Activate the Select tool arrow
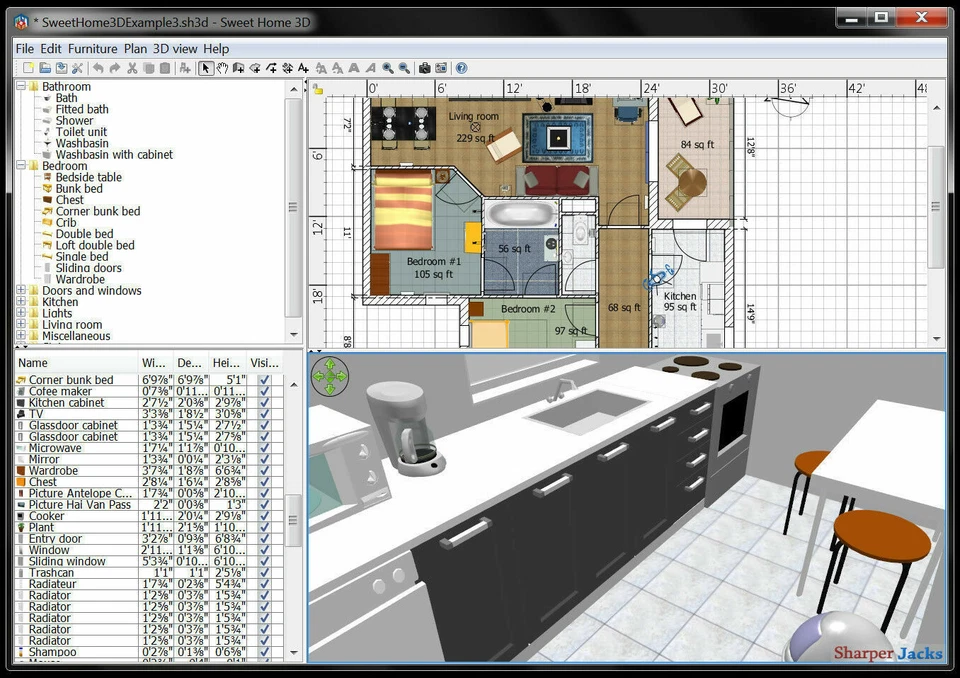 point(207,68)
